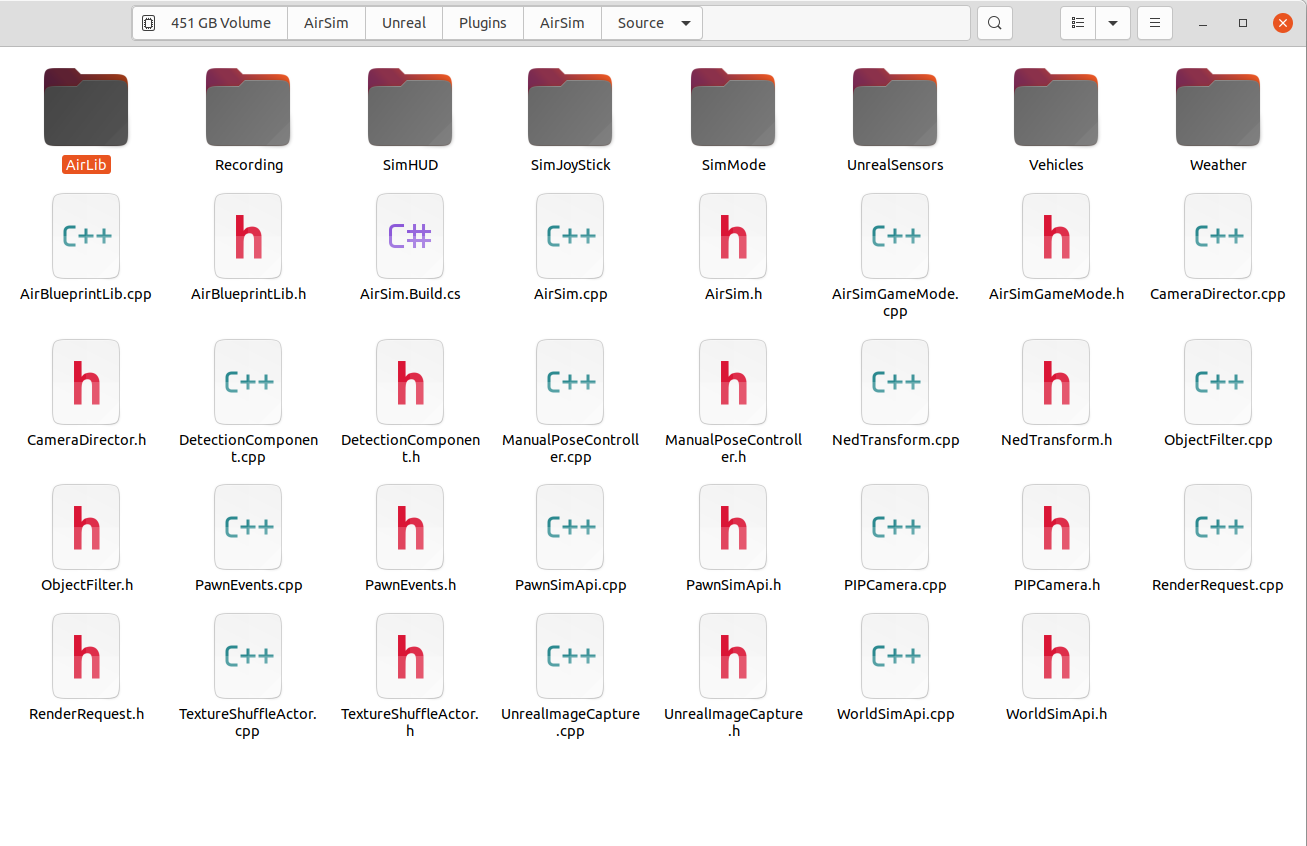
Task: Click the PawnSimApi.h file name
Action: [733, 585]
